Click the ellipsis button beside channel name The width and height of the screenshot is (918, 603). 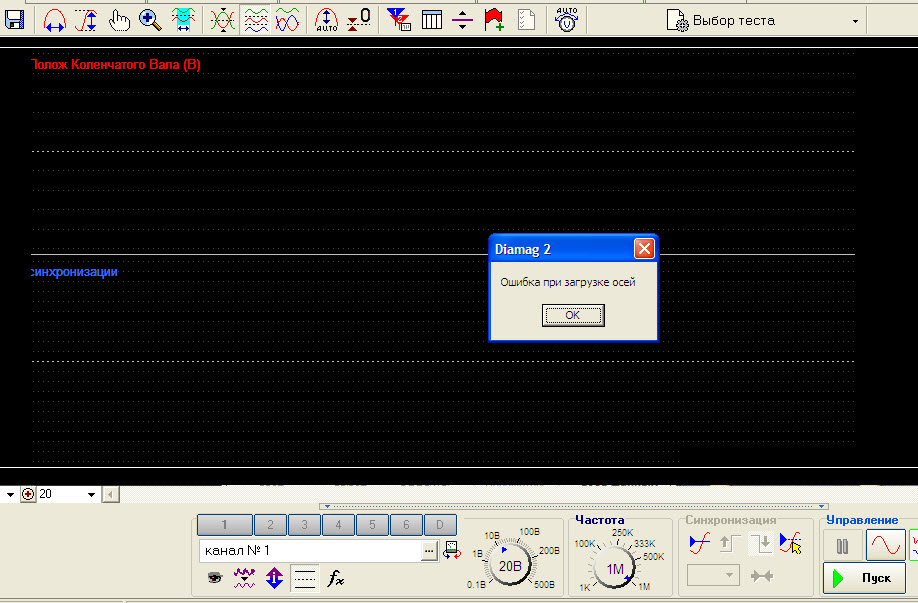pos(429,551)
